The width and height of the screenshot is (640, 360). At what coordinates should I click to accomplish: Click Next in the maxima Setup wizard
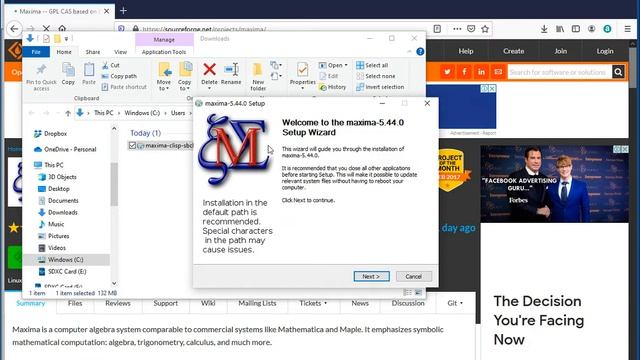371,276
